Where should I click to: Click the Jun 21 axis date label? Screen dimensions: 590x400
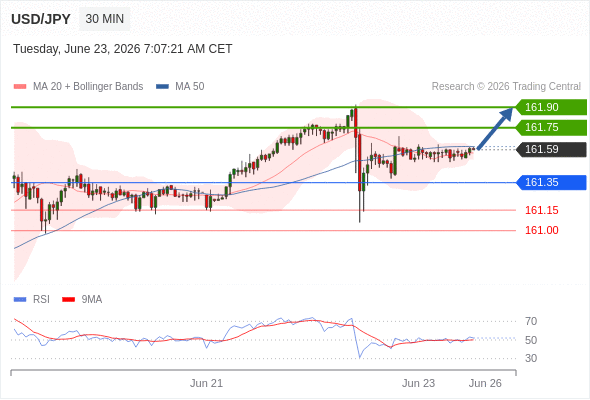(206, 383)
